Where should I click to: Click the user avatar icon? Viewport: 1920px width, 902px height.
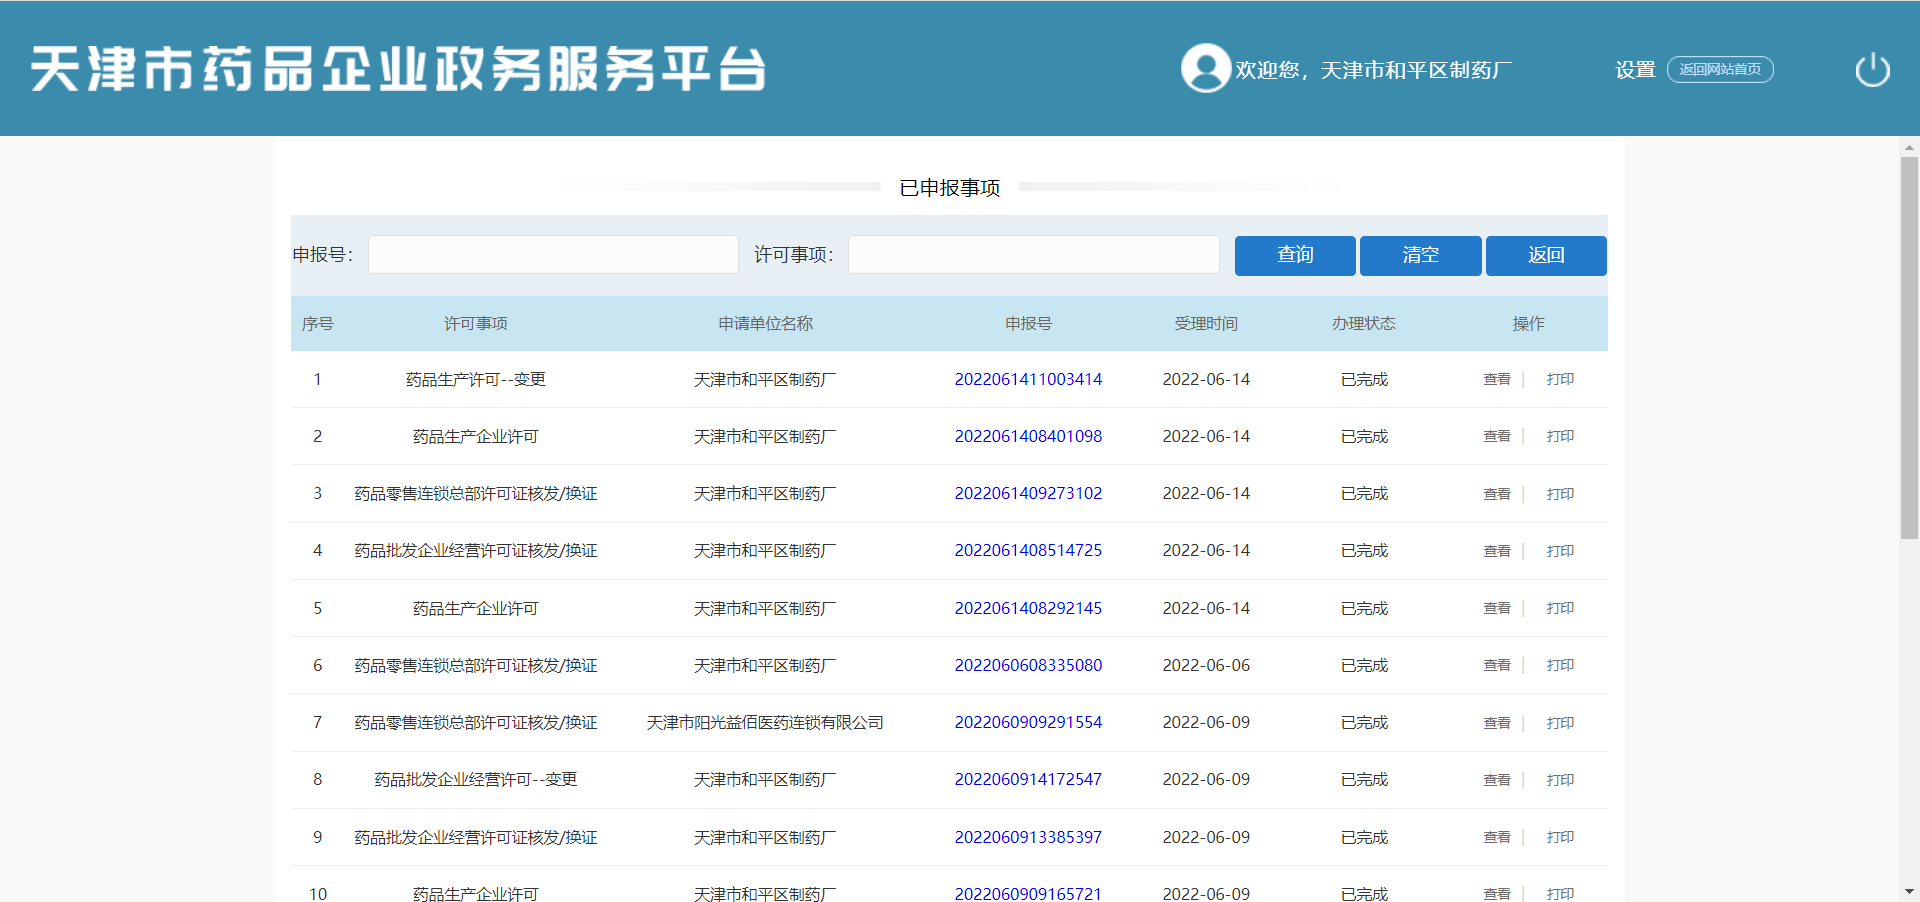point(1205,69)
